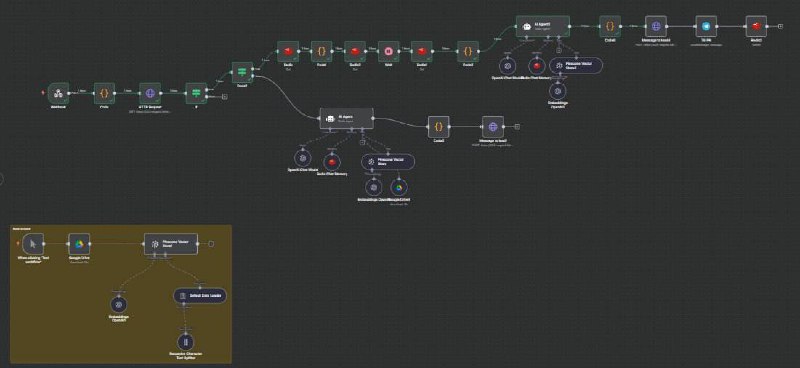Select the Webhook trigger node

point(58,93)
